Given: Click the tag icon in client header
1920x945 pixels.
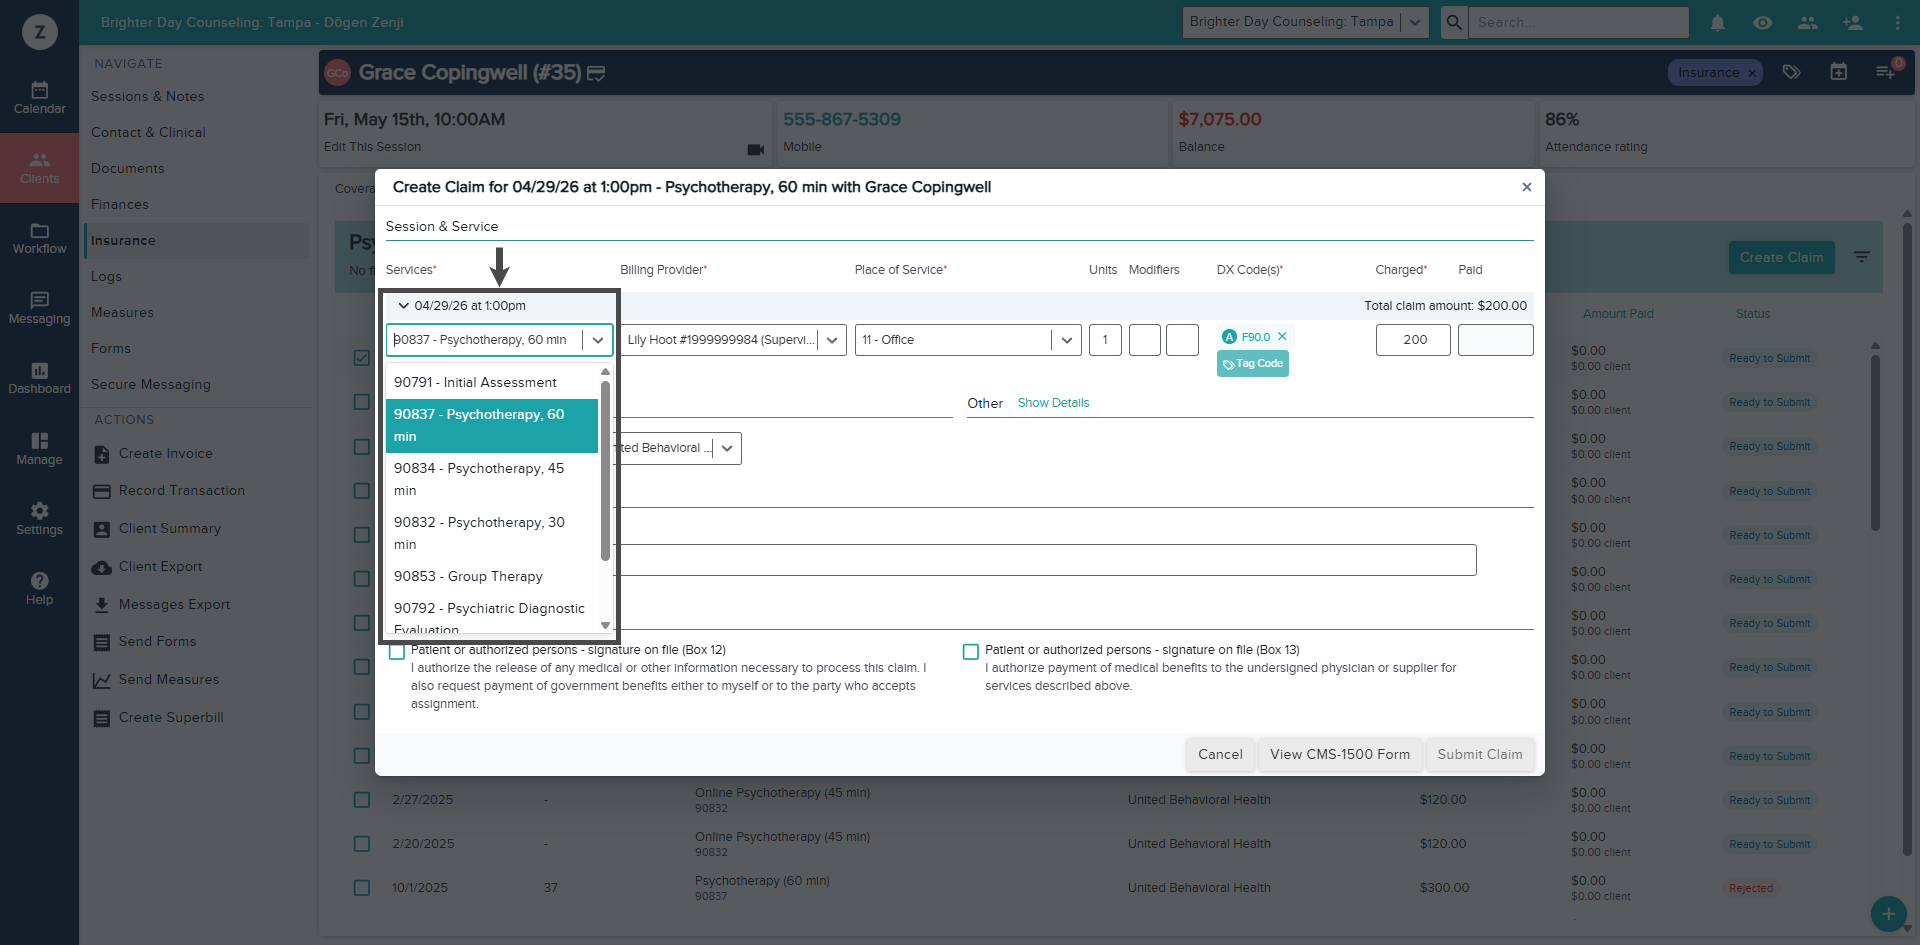Looking at the screenshot, I should (1791, 72).
